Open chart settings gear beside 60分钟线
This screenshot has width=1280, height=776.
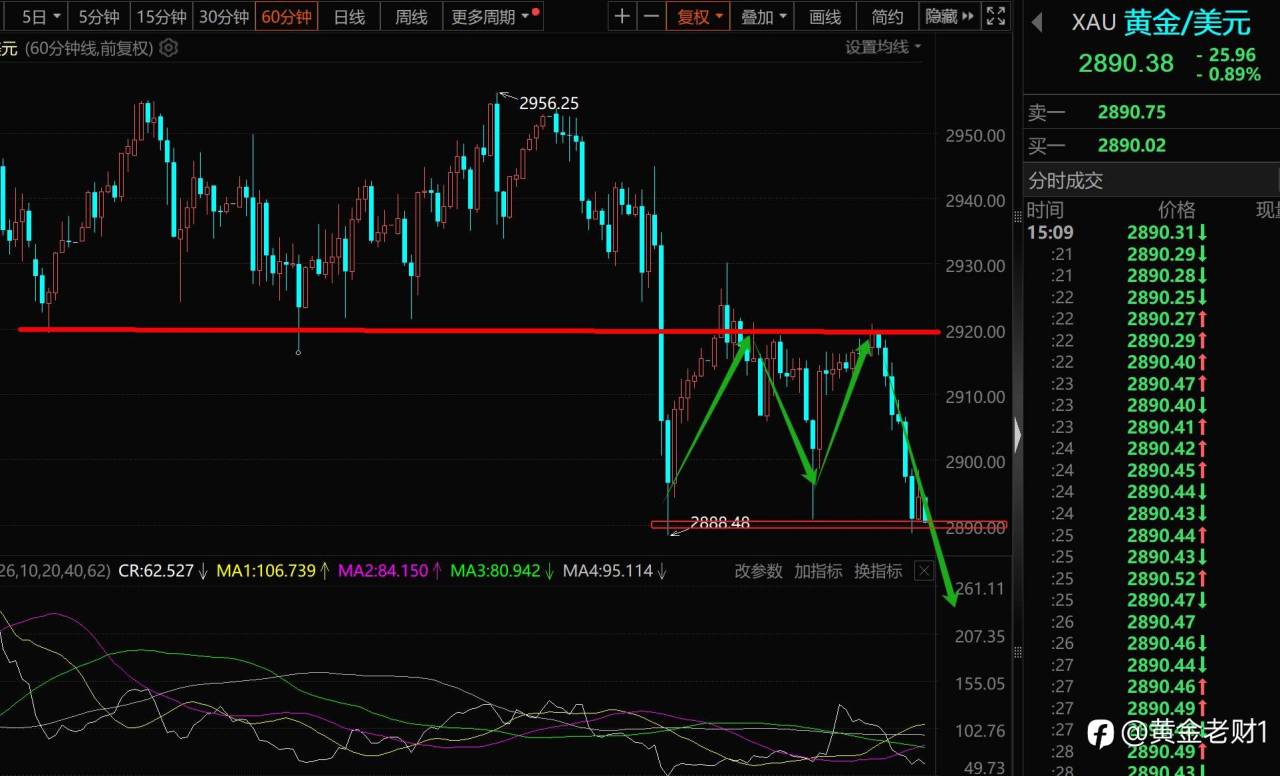click(x=168, y=47)
